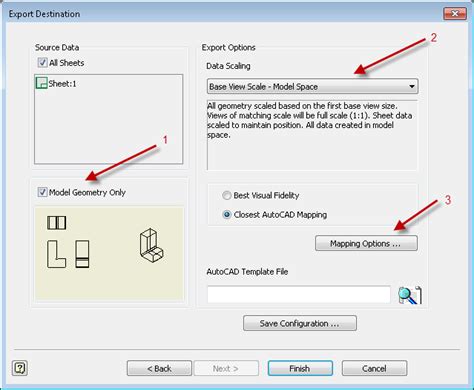Image resolution: width=474 pixels, height=390 pixels.
Task: Click Save Configuration button
Action: tap(300, 323)
